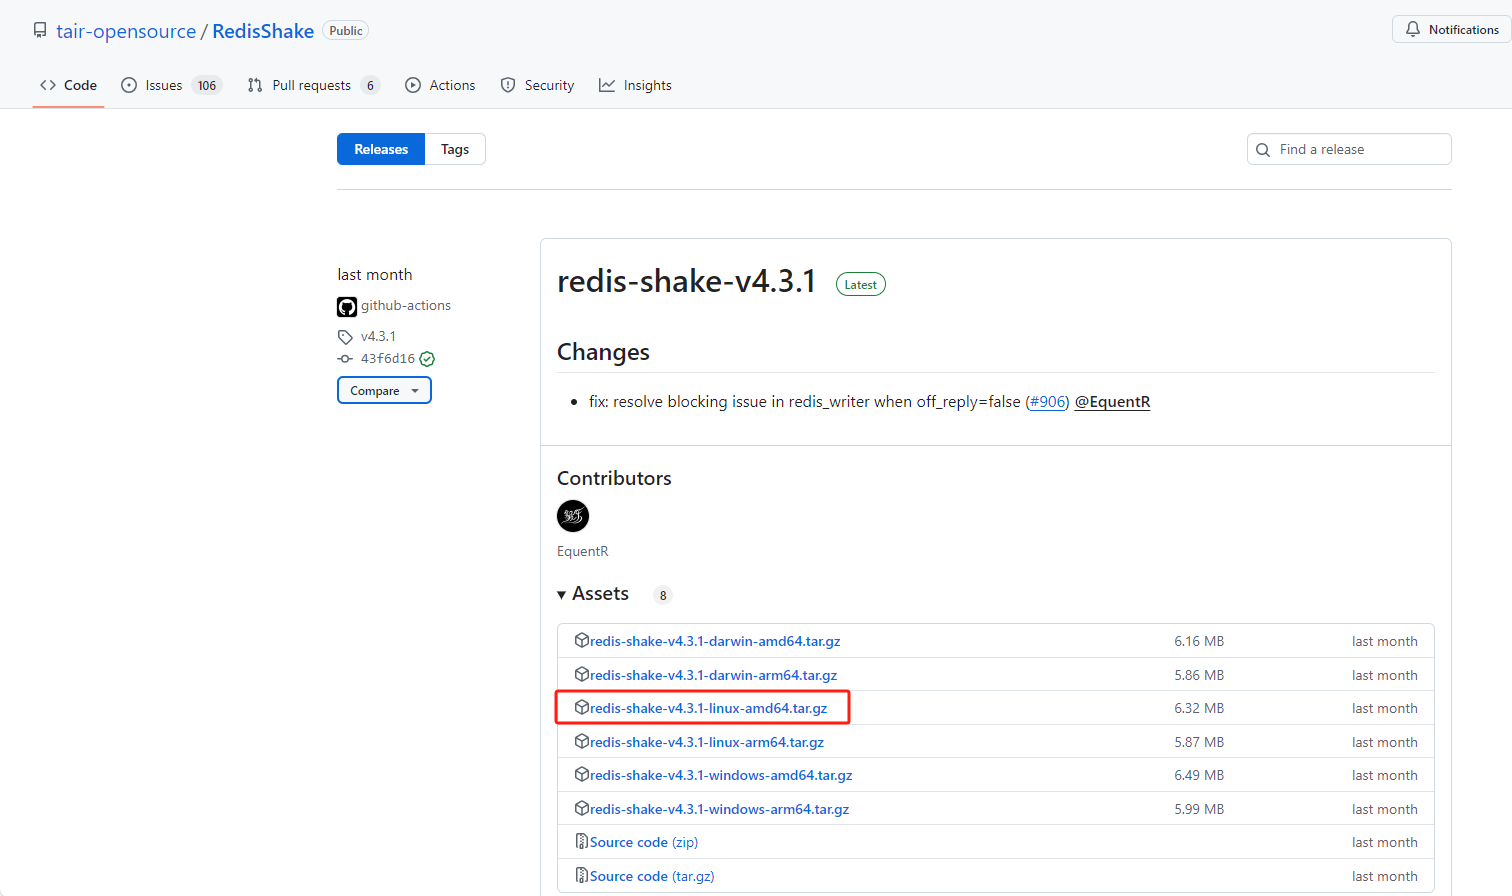Download redis-shake-v4.3.1-windows-arm64.tar.gz
Image resolution: width=1512 pixels, height=896 pixels.
coord(720,809)
